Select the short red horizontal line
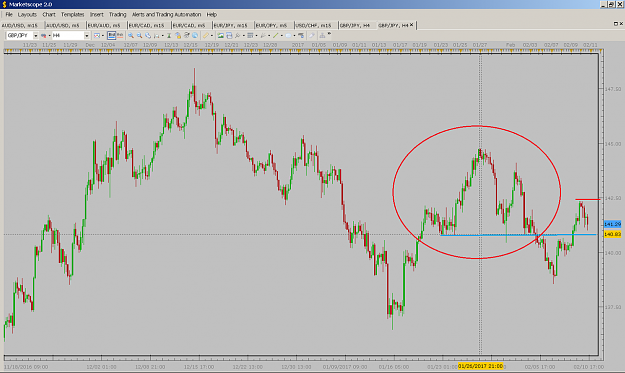This screenshot has height=373, width=625. pyautogui.click(x=588, y=199)
